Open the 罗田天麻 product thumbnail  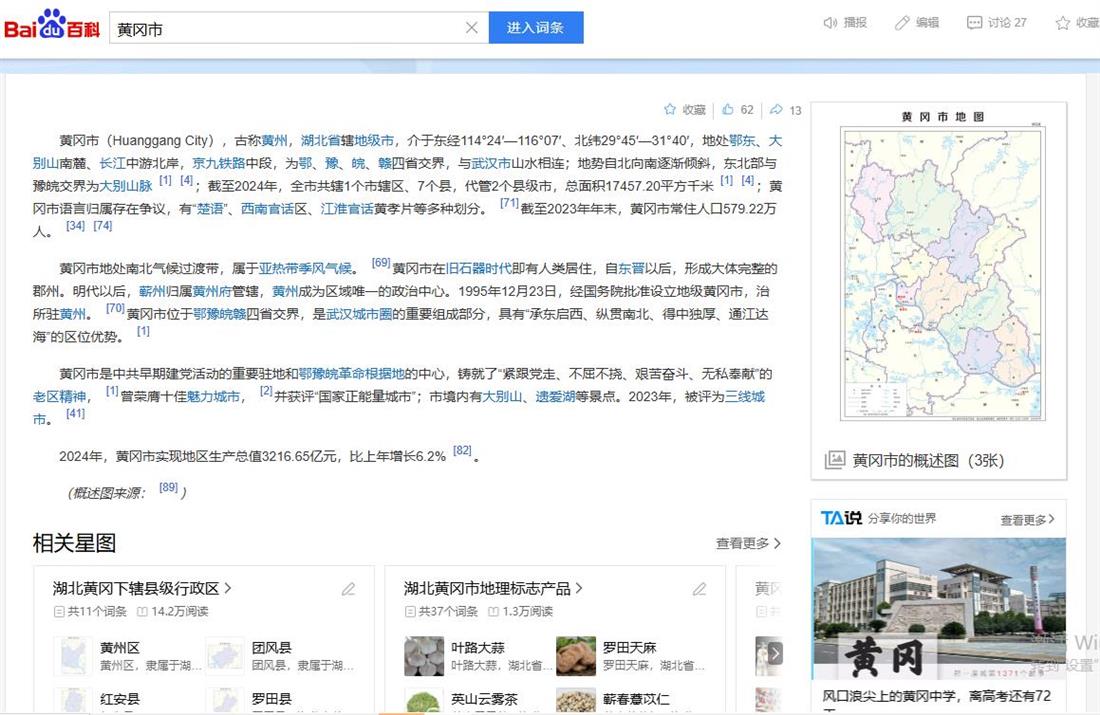576,656
